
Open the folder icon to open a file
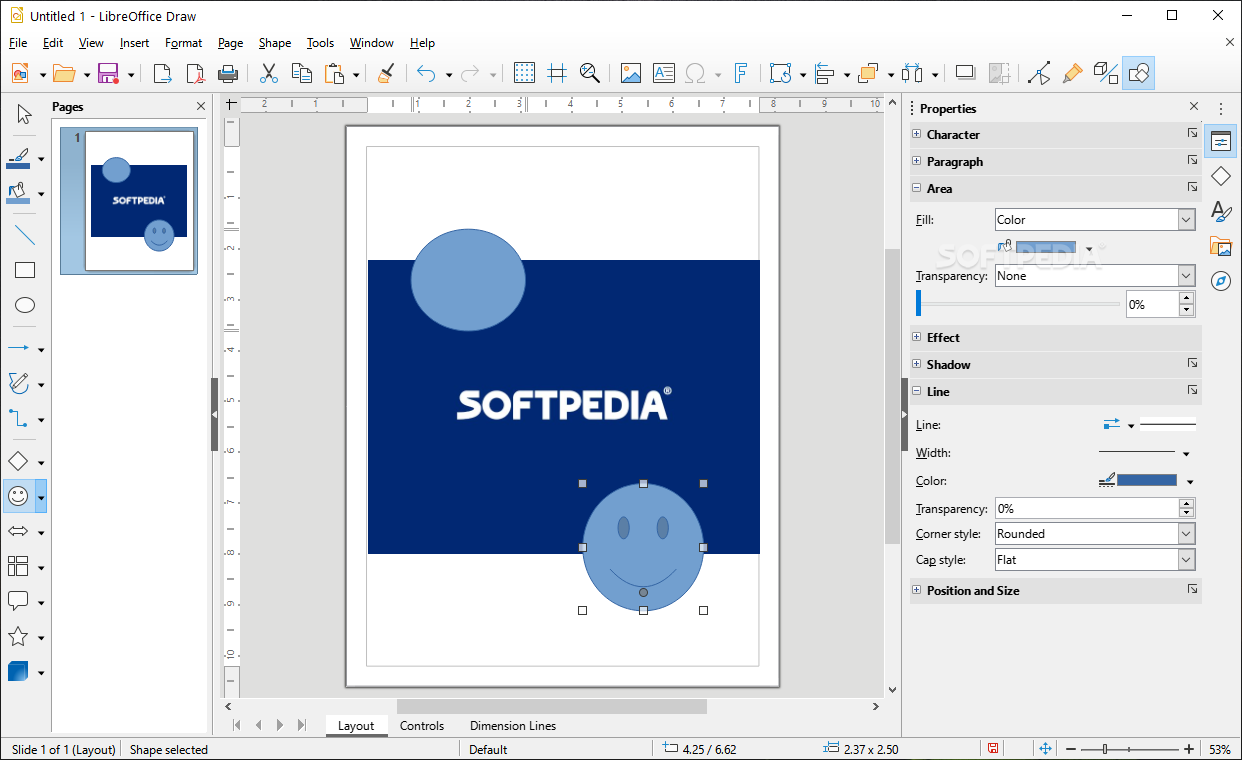coord(64,73)
